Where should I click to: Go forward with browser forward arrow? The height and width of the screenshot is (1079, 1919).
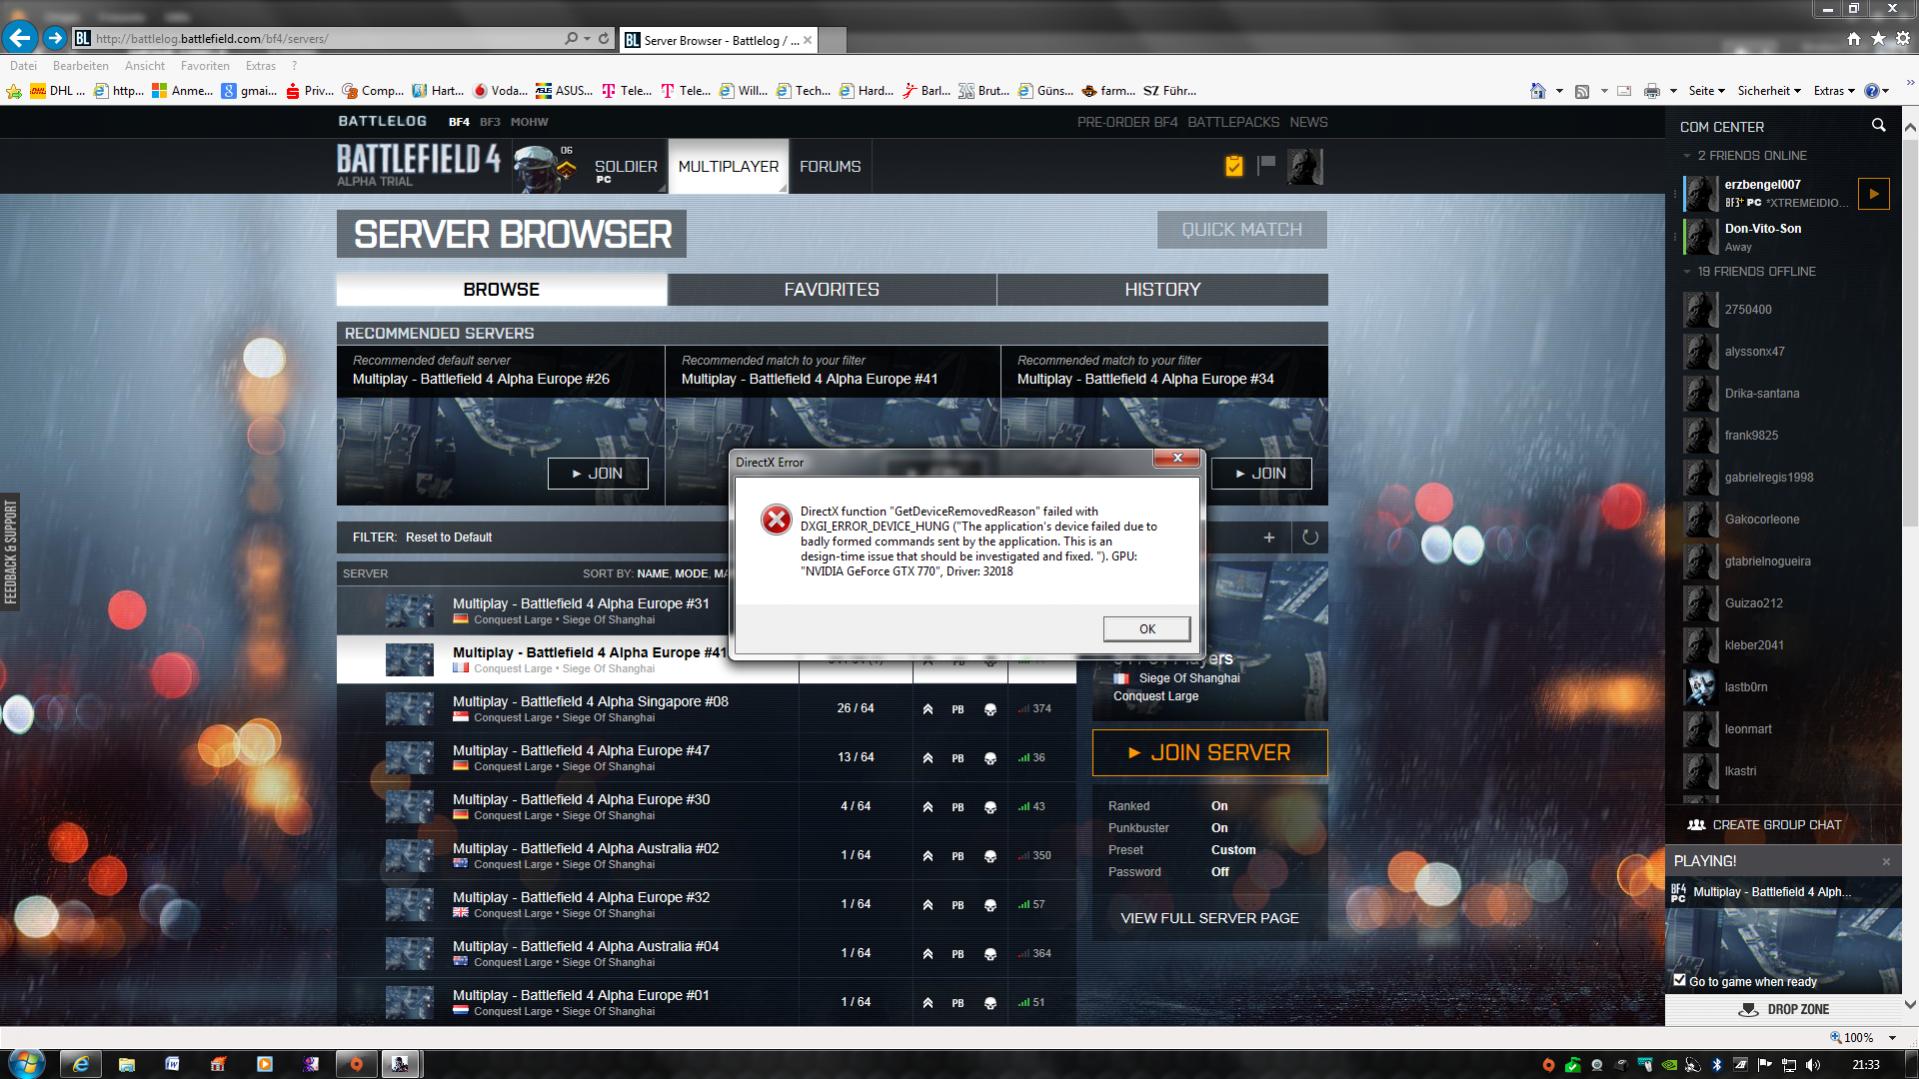point(55,38)
